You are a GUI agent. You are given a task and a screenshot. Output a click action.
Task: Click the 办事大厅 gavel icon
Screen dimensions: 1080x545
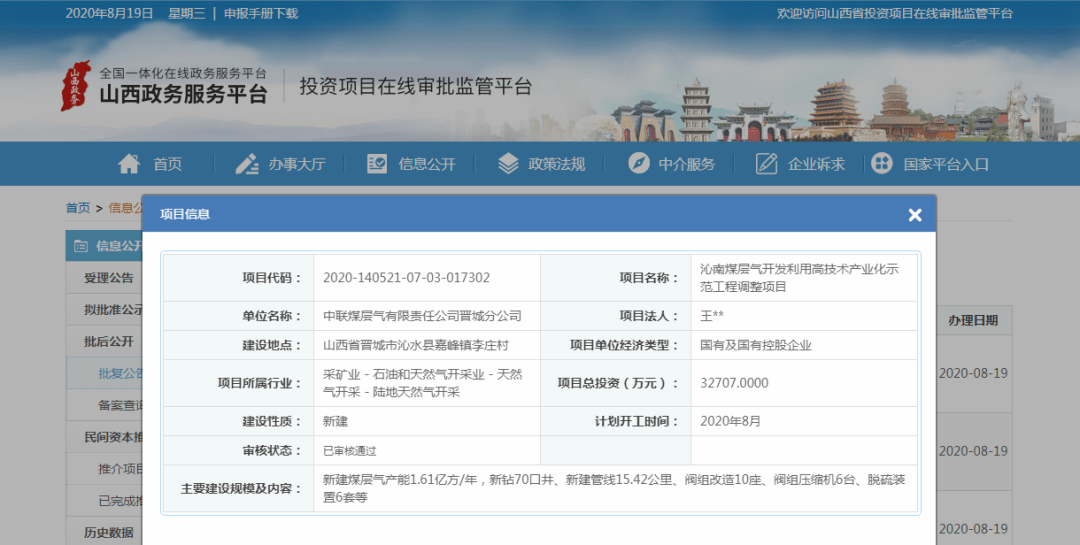click(x=247, y=164)
